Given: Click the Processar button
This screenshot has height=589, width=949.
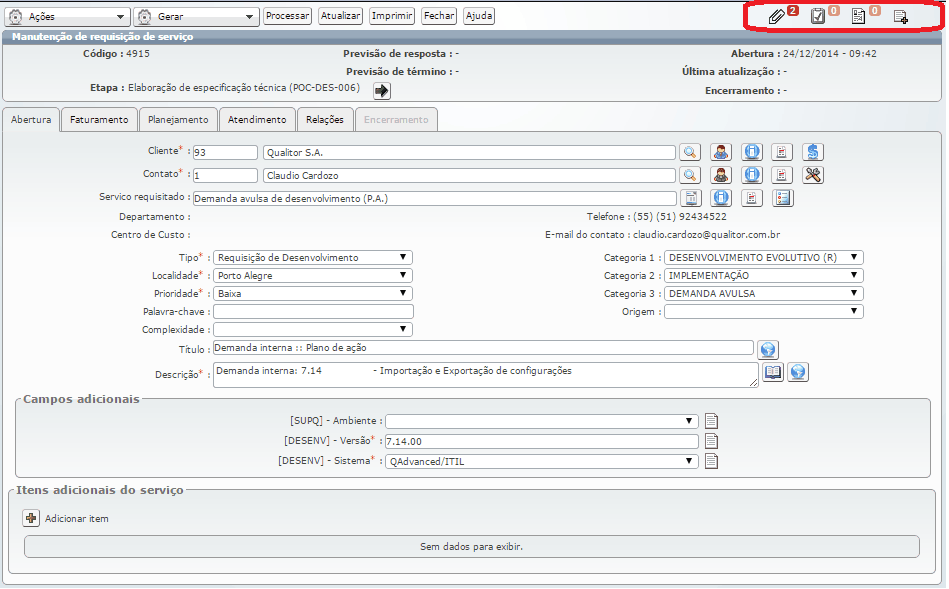Looking at the screenshot, I should click(288, 16).
